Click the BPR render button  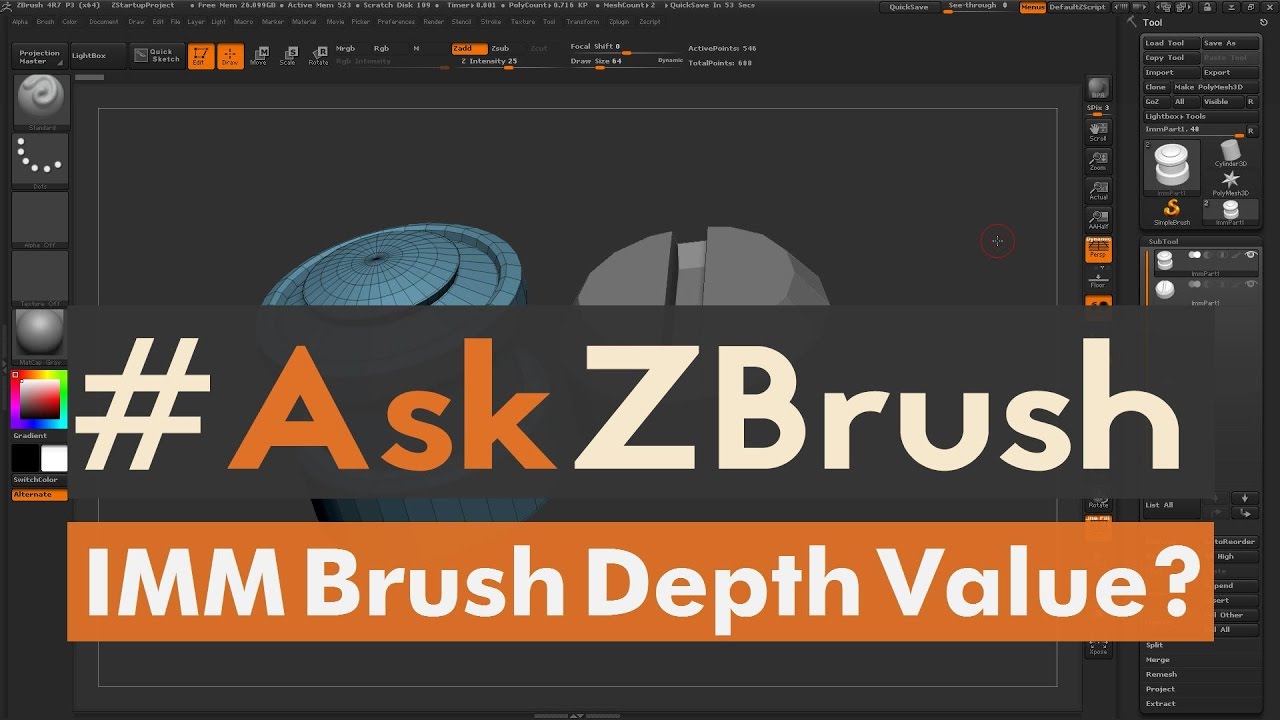coord(1099,88)
